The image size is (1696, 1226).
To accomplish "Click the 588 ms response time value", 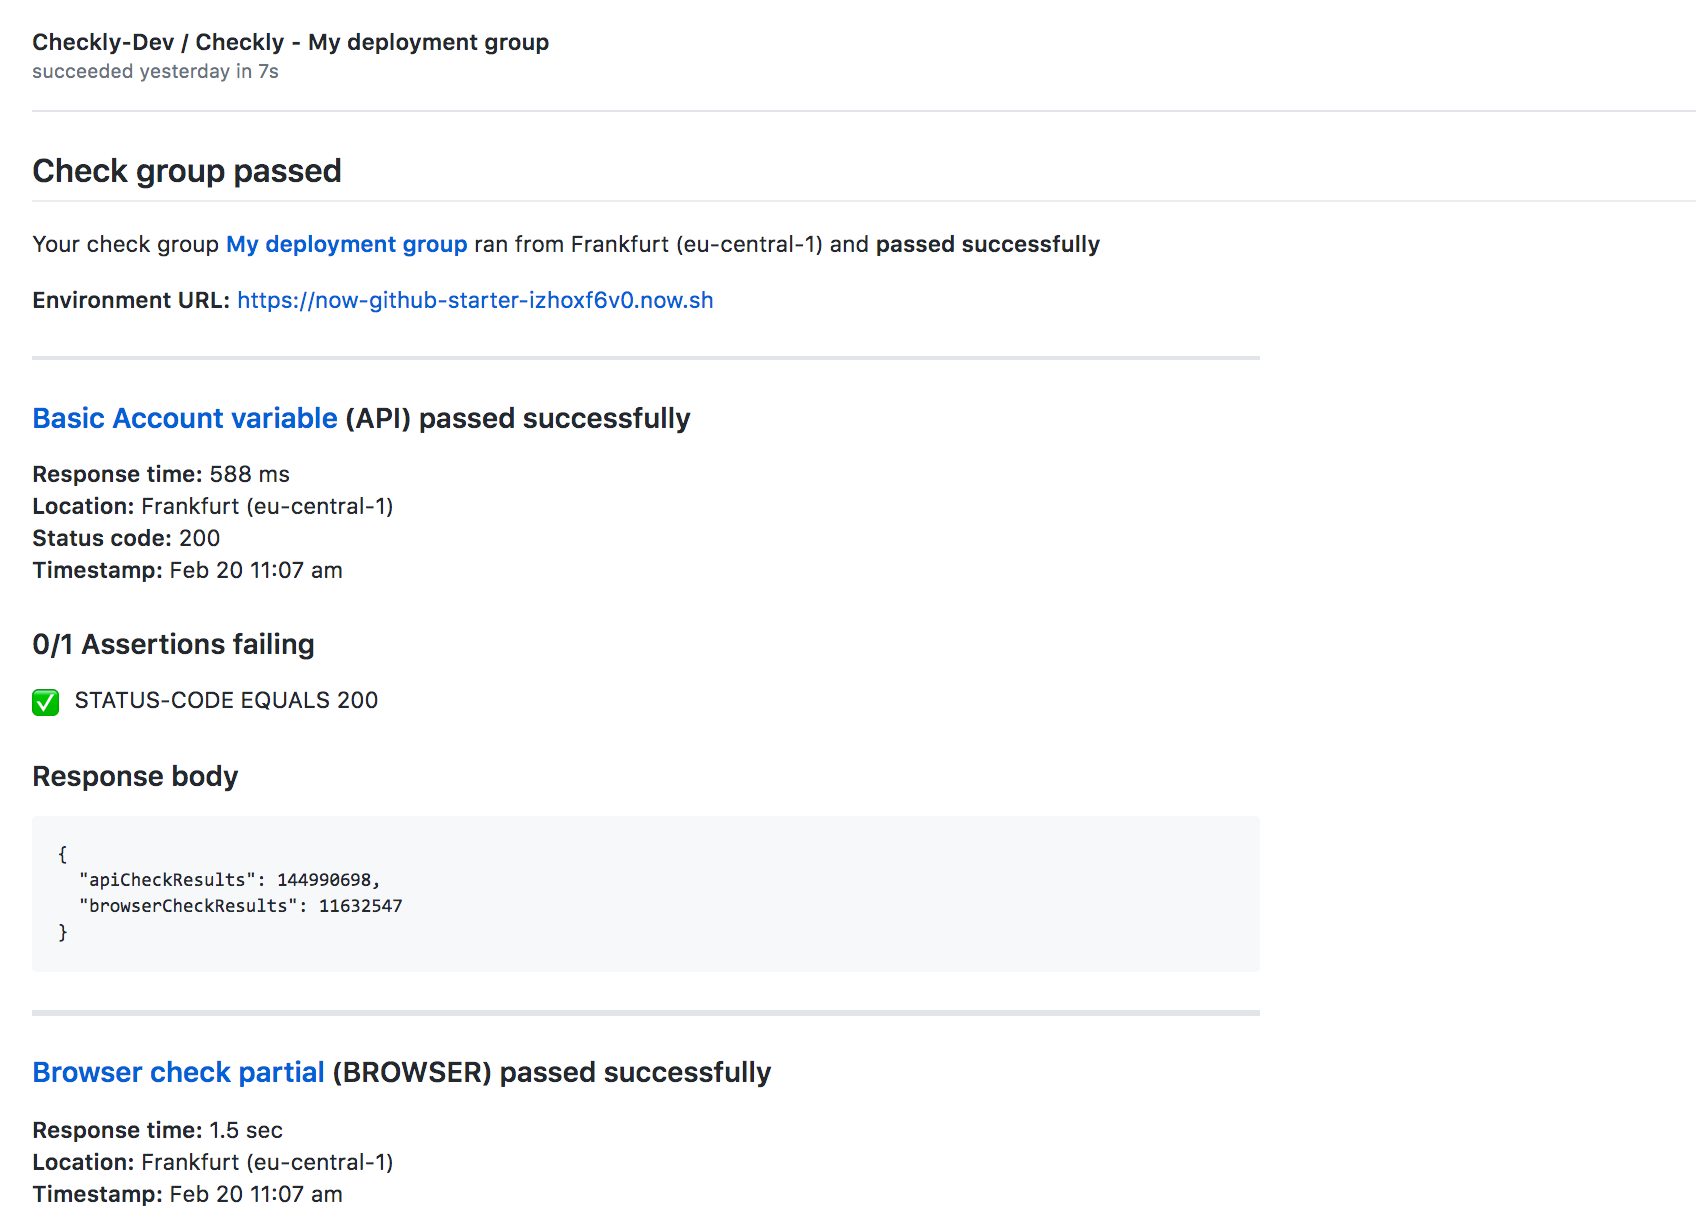I will [x=249, y=475].
